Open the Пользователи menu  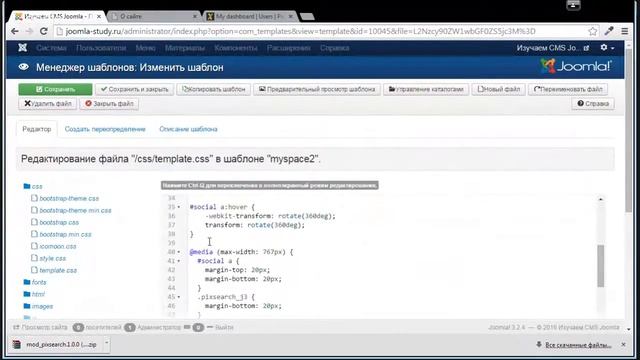tap(101, 48)
